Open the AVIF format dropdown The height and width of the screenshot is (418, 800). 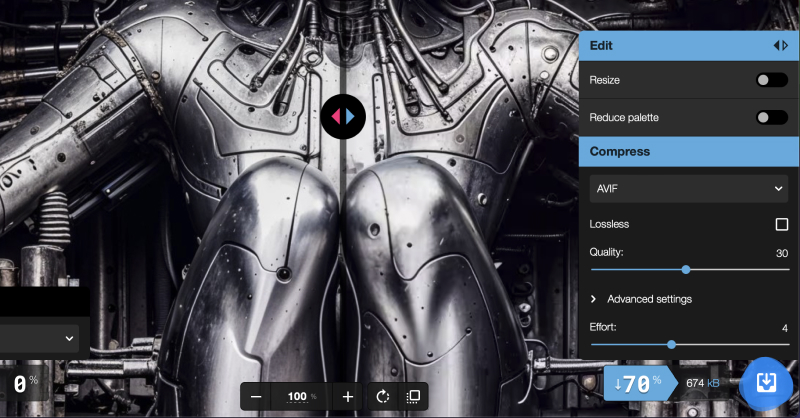click(x=689, y=188)
